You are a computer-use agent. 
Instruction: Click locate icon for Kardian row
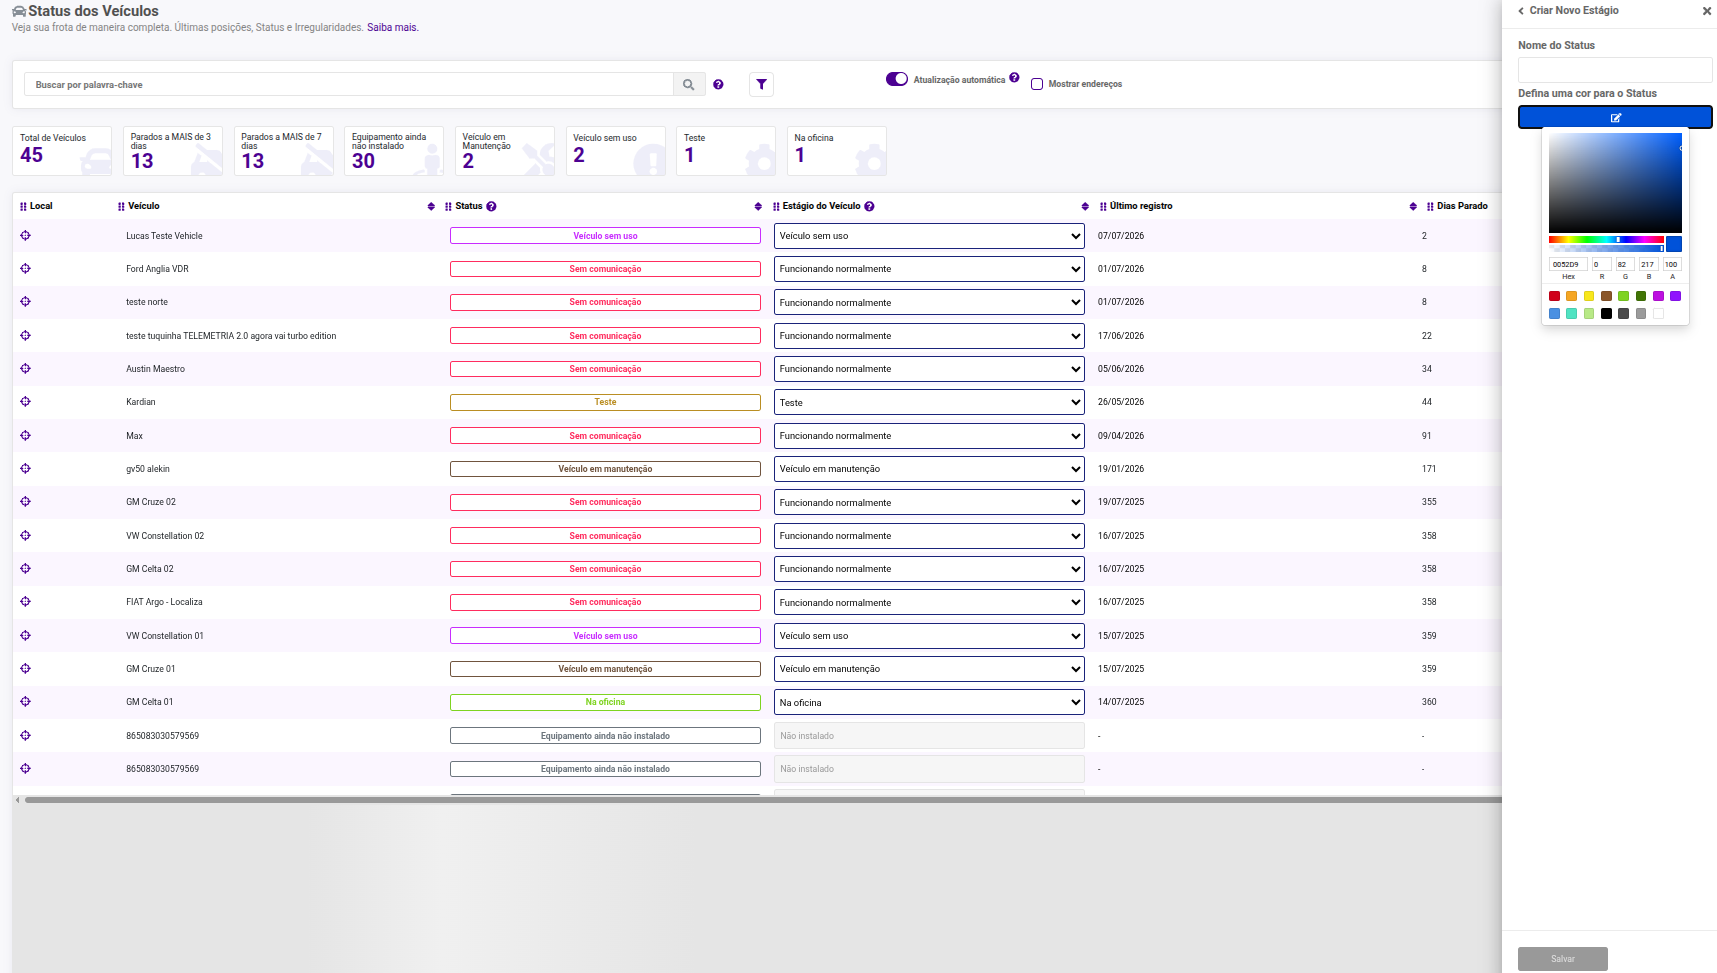(x=25, y=402)
